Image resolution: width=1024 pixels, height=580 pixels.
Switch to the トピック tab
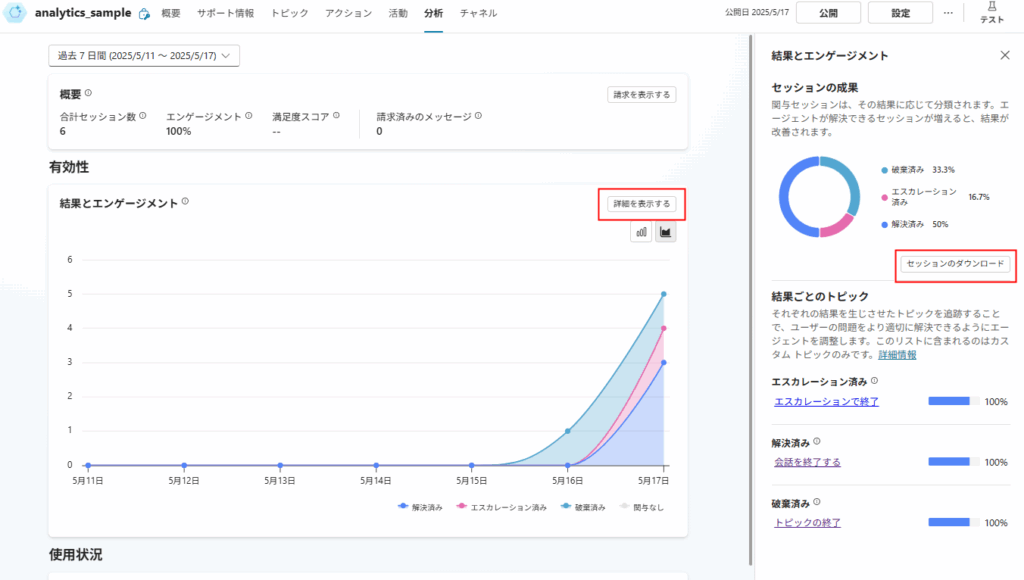(x=289, y=13)
